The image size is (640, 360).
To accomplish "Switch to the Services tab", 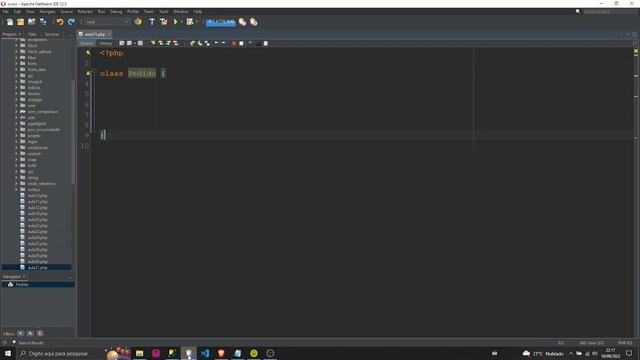I will coord(52,34).
